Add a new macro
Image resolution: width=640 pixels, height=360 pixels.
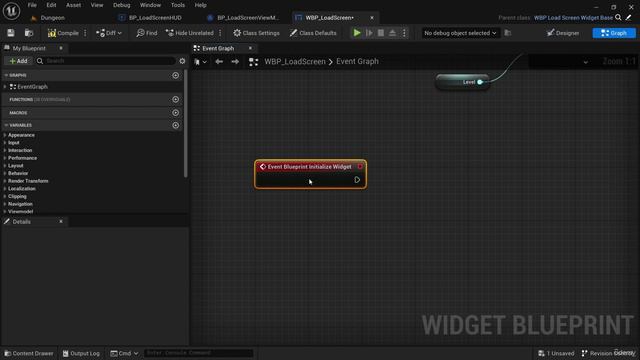[176, 113]
